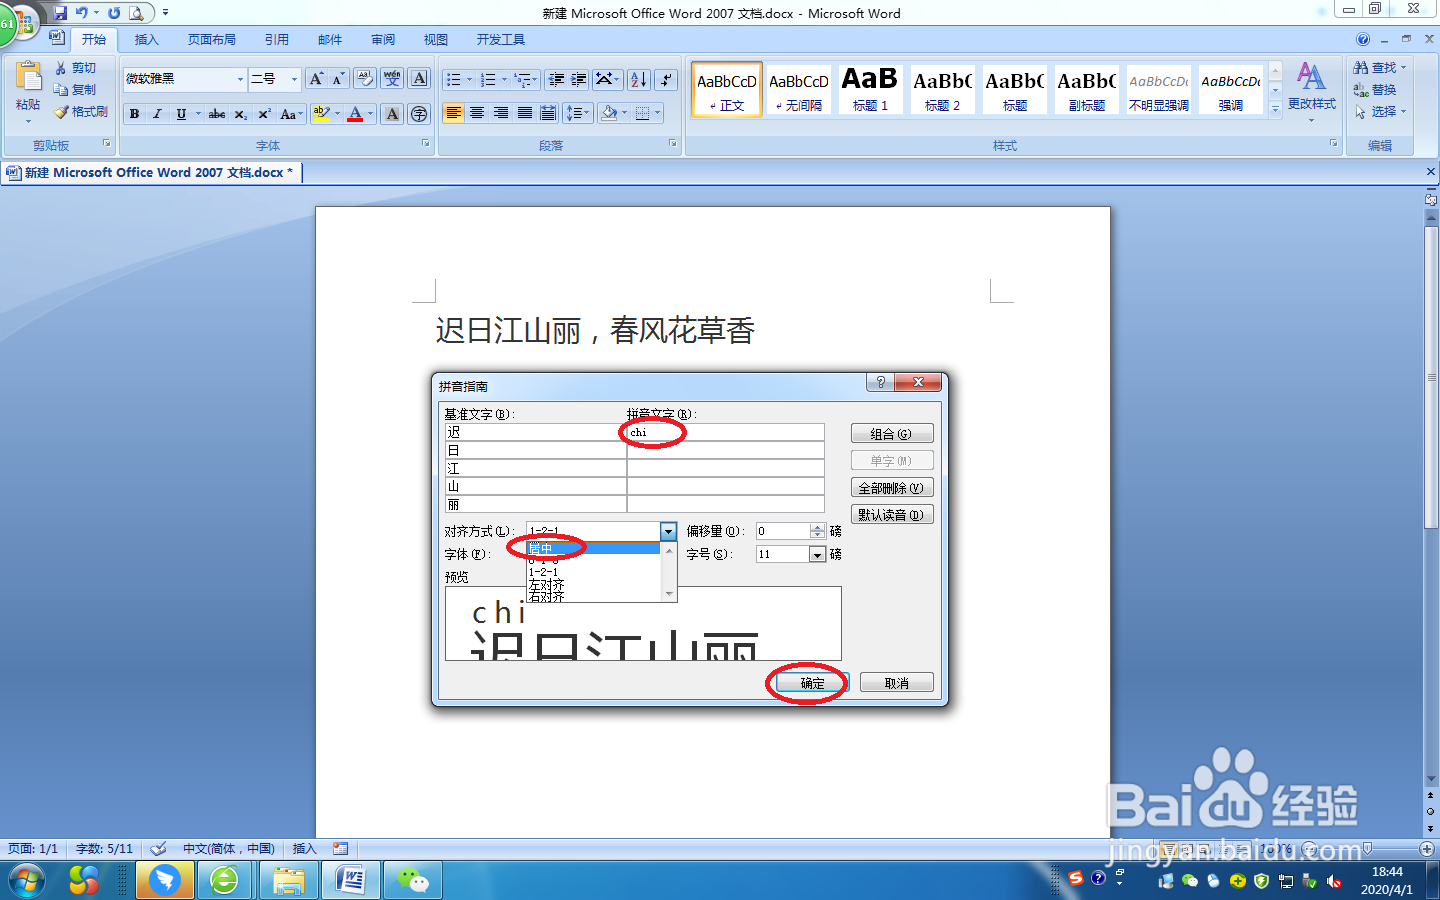Toggle Center paragraph alignment
This screenshot has width=1440, height=900.
click(x=477, y=113)
